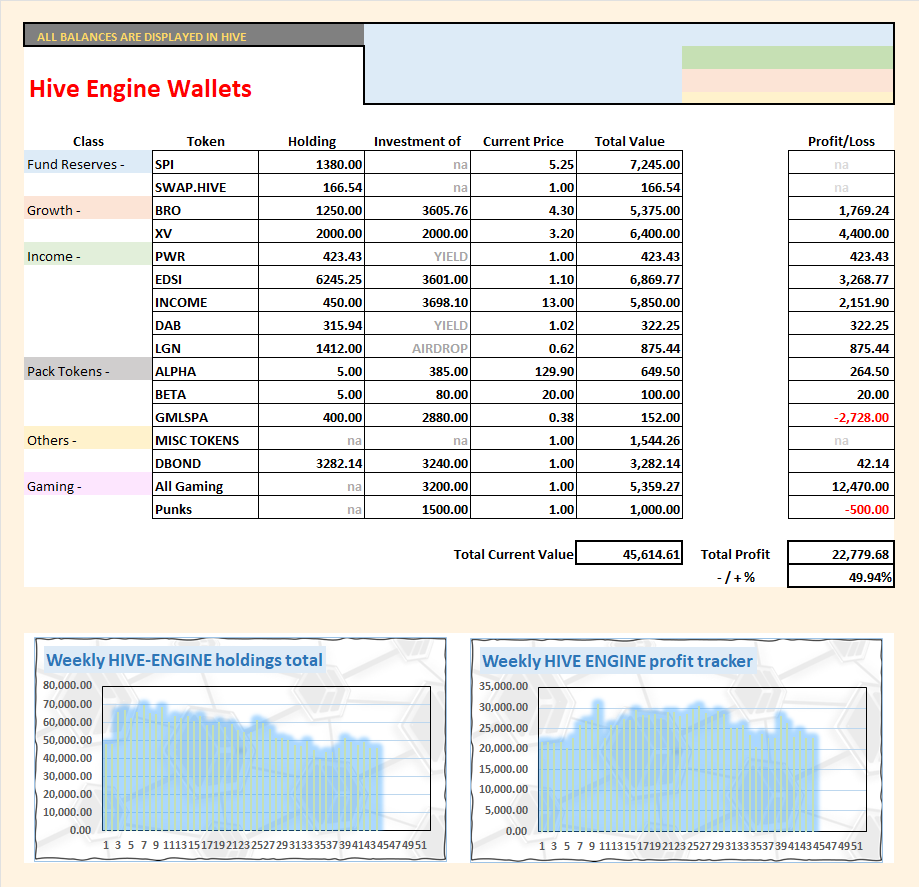Select the SWAP.HIVE token cell
This screenshot has height=887, width=919.
(205, 185)
